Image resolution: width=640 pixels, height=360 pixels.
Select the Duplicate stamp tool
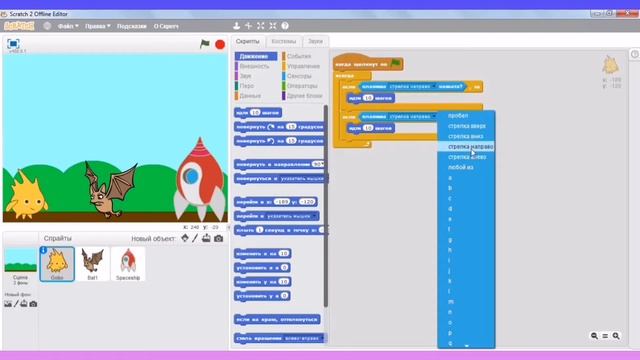pyautogui.click(x=236, y=26)
